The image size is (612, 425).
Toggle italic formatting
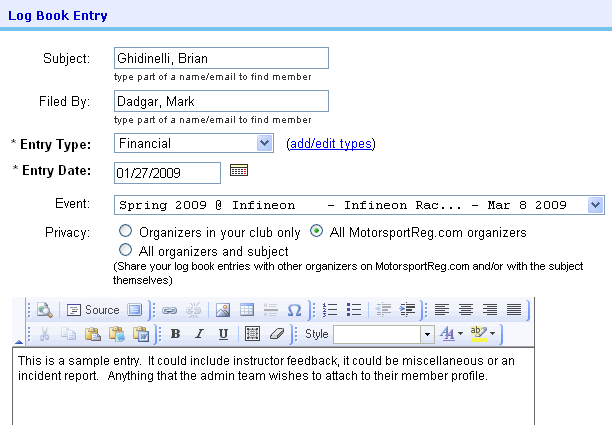coord(199,334)
